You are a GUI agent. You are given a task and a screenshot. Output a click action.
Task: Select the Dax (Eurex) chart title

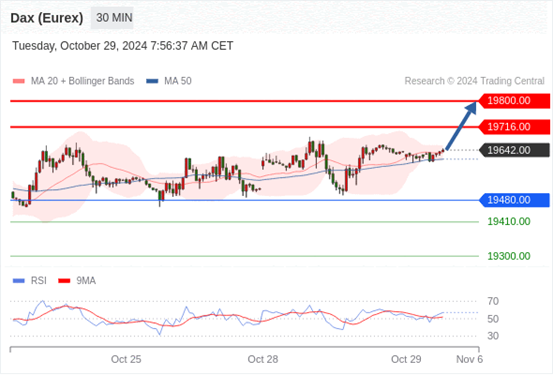[47, 18]
